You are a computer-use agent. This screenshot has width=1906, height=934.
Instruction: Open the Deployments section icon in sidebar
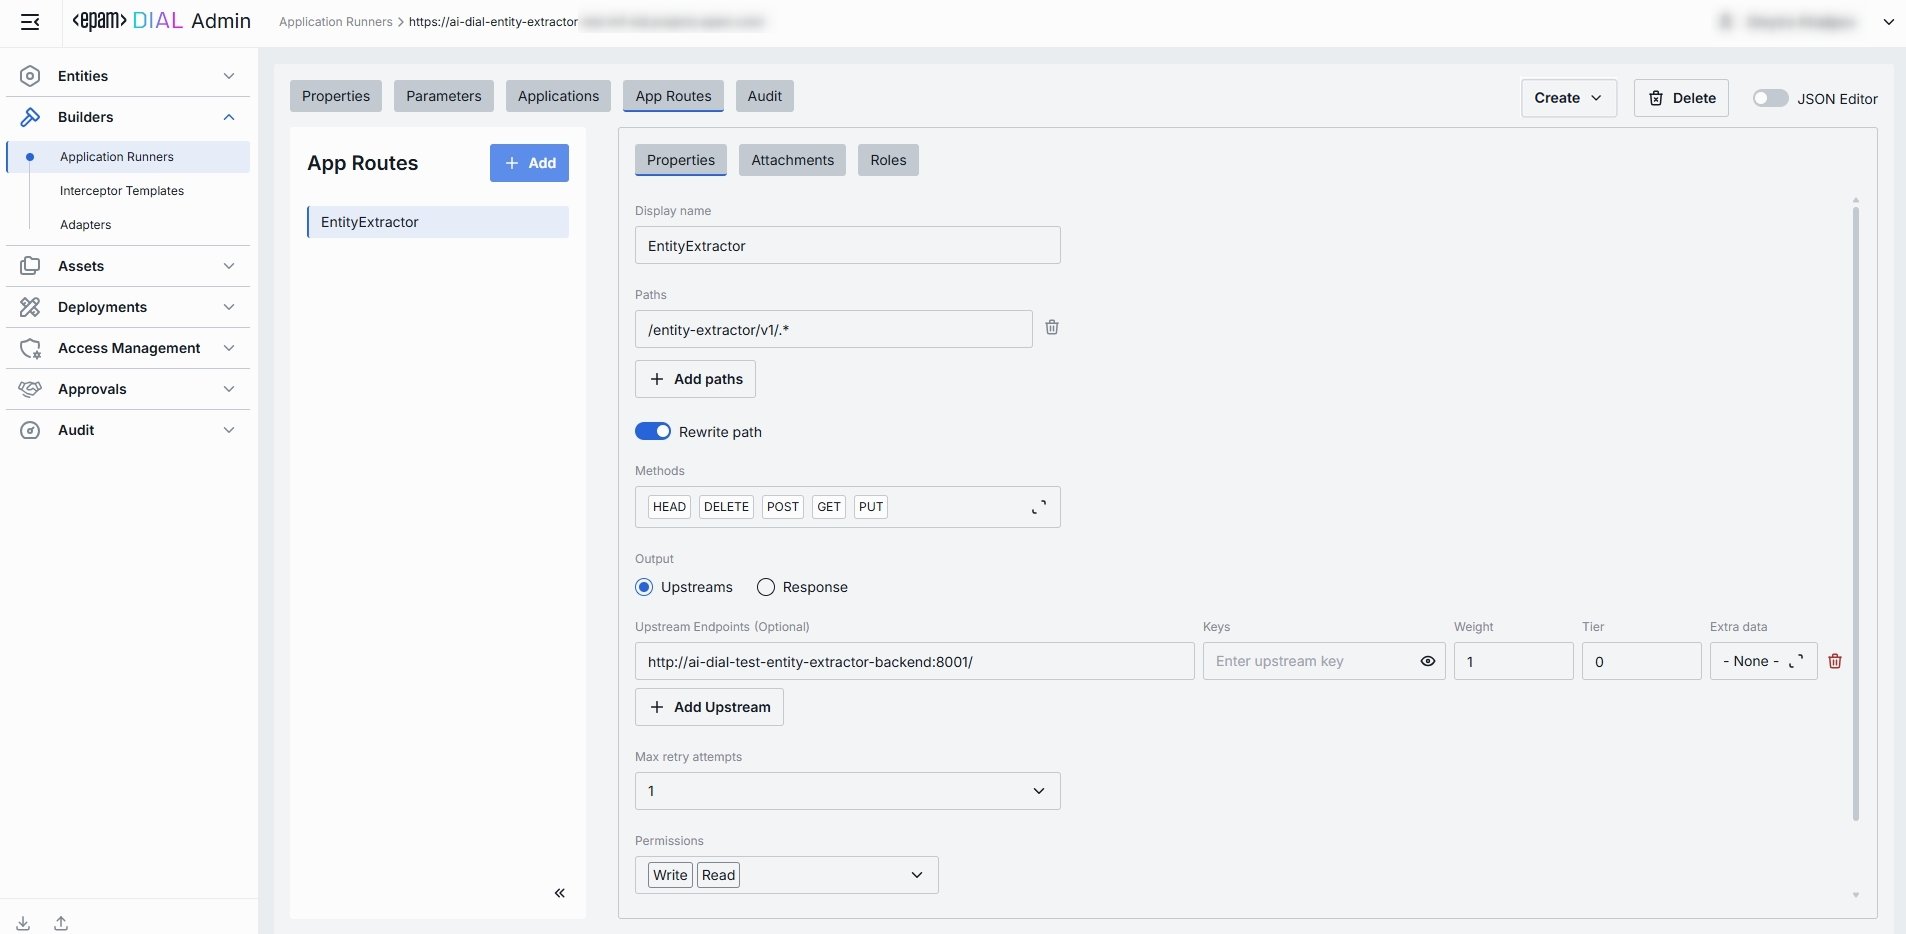[30, 307]
